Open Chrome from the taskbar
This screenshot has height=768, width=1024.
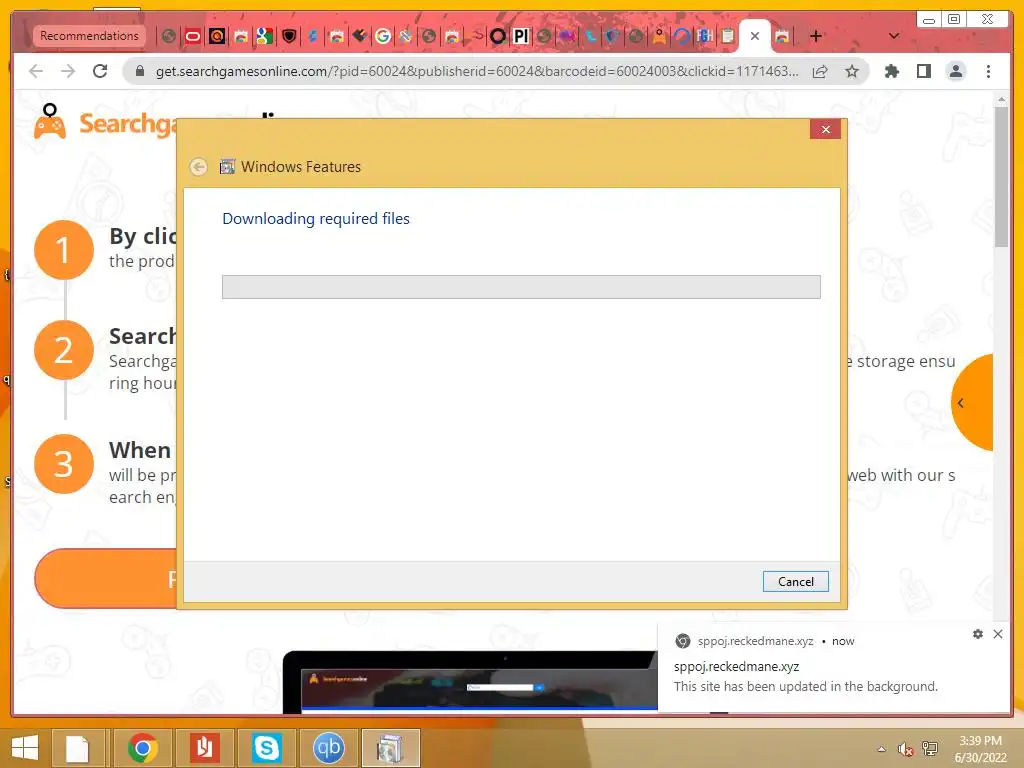click(142, 748)
